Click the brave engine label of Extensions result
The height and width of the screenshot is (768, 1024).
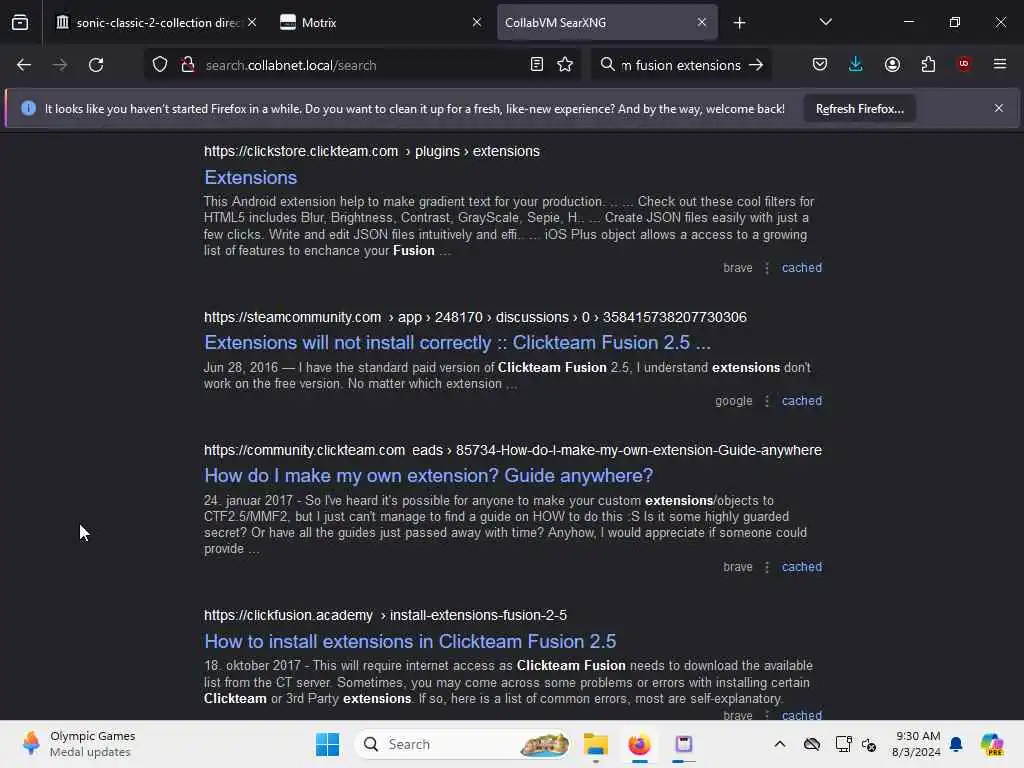(737, 268)
